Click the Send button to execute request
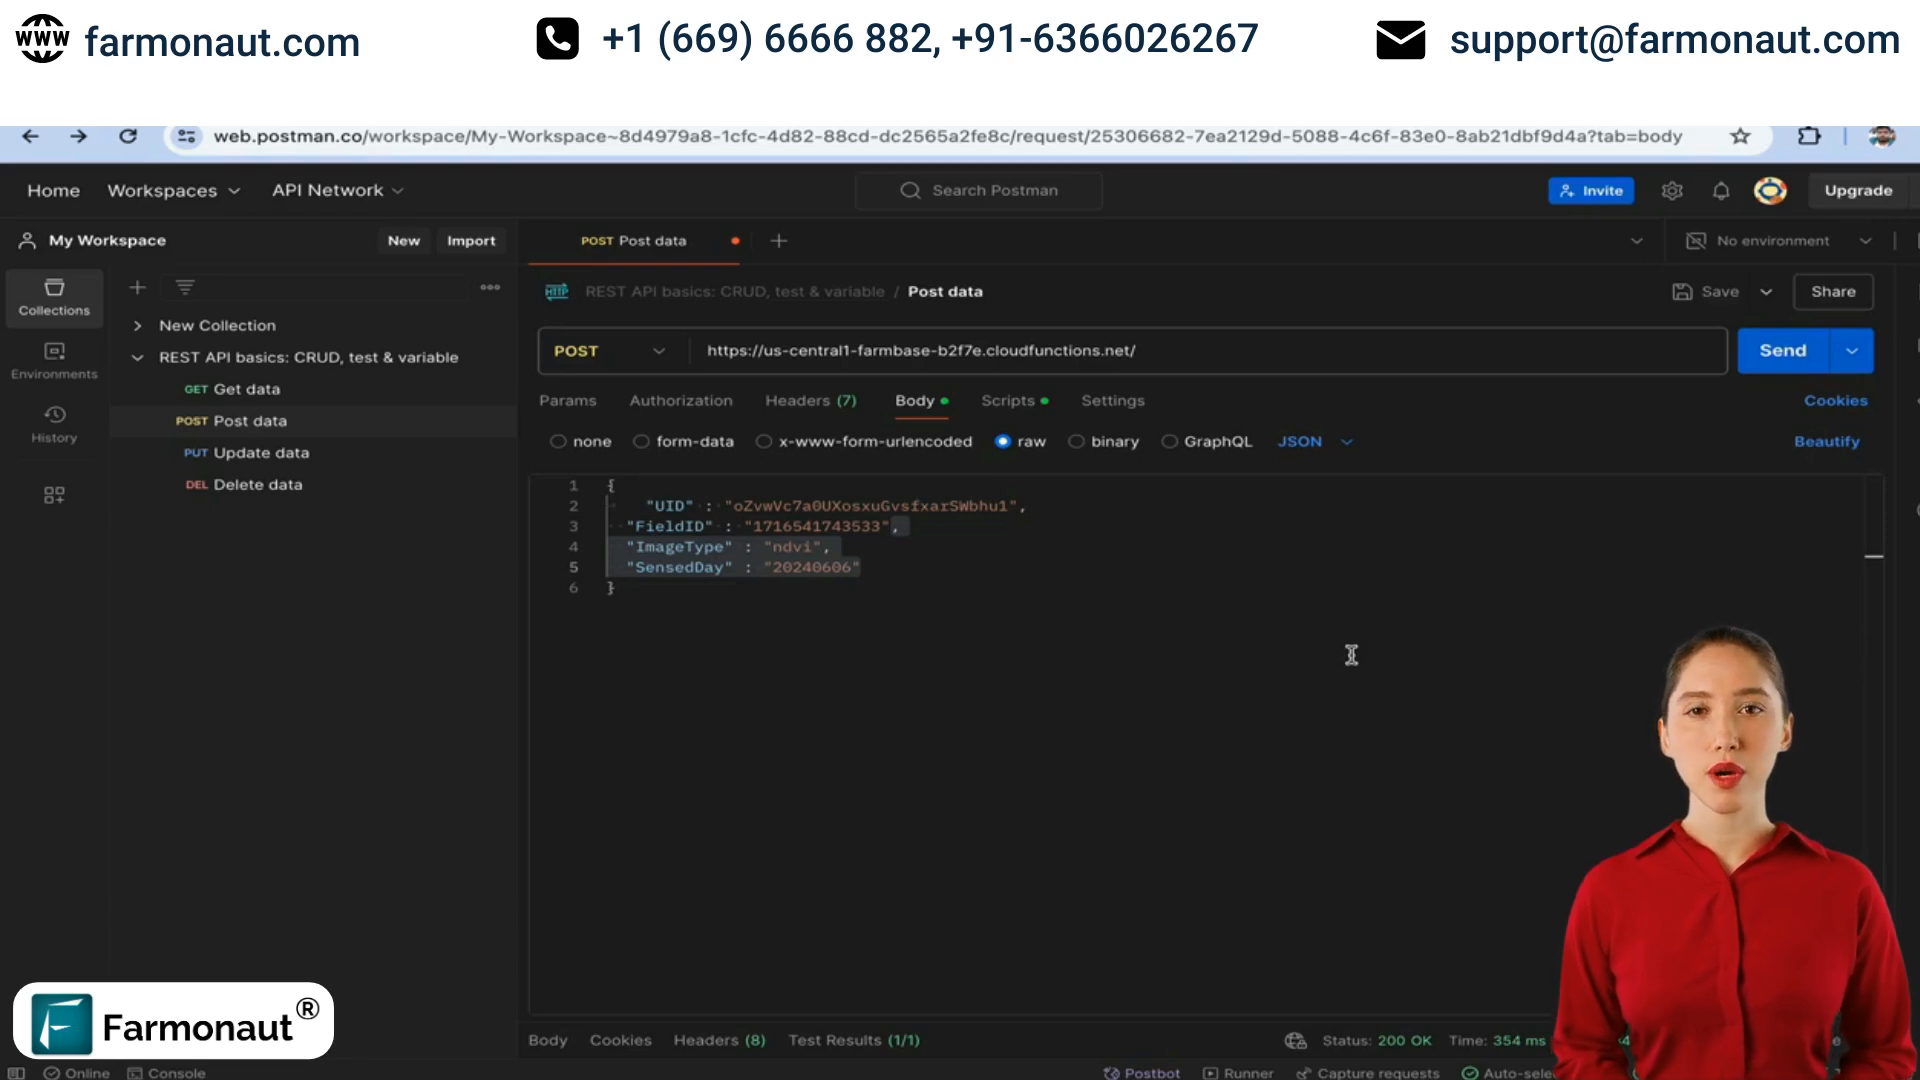Viewport: 1920px width, 1080px height. click(x=1785, y=349)
